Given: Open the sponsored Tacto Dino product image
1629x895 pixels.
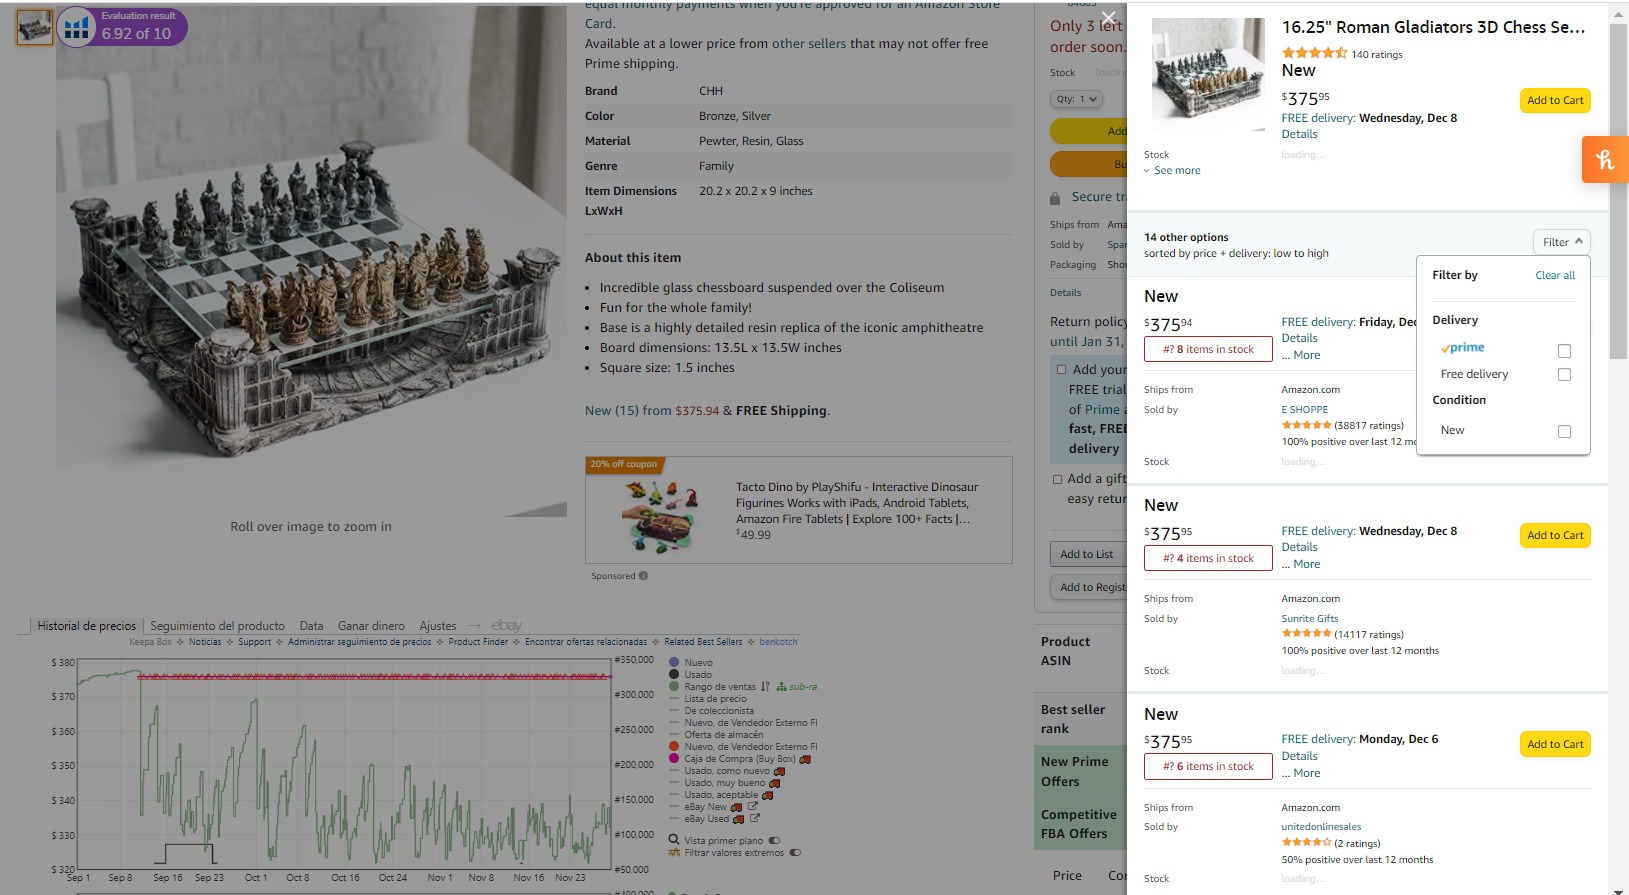Looking at the screenshot, I should (x=660, y=517).
